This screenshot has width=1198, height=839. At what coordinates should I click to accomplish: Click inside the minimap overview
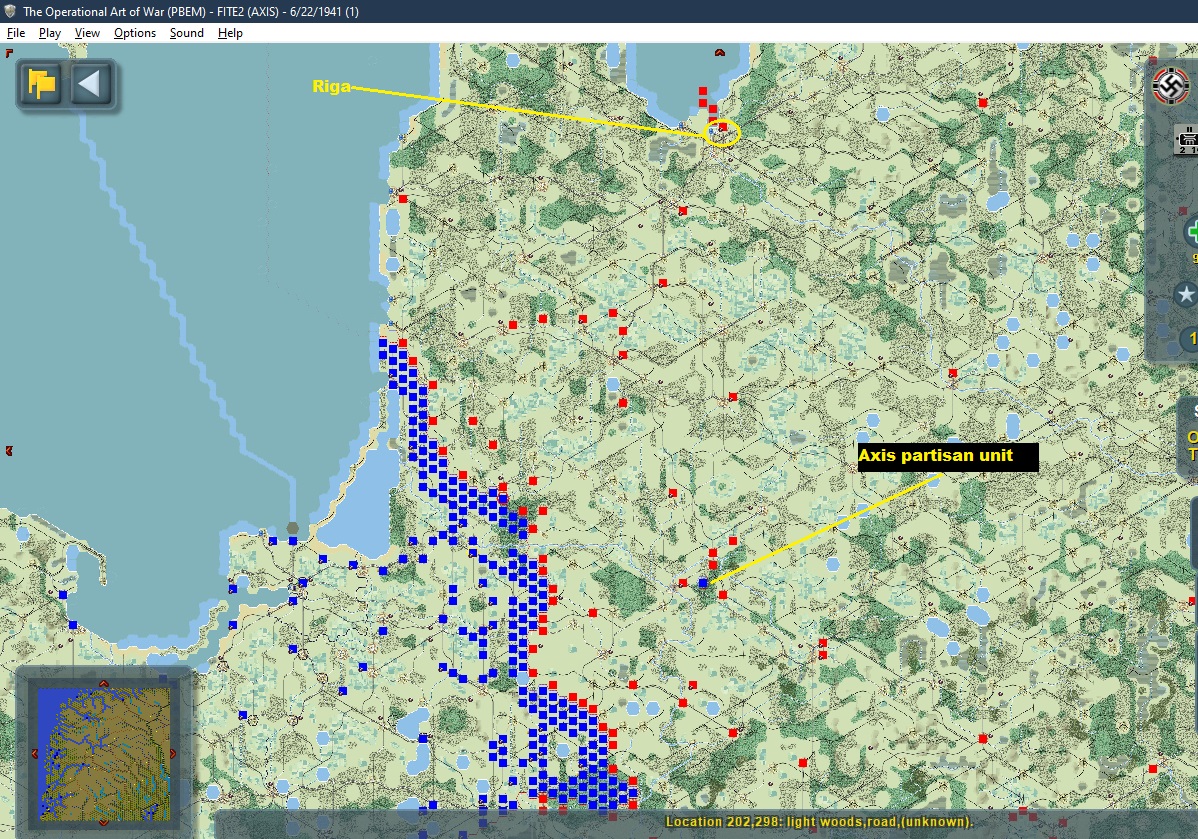click(103, 752)
